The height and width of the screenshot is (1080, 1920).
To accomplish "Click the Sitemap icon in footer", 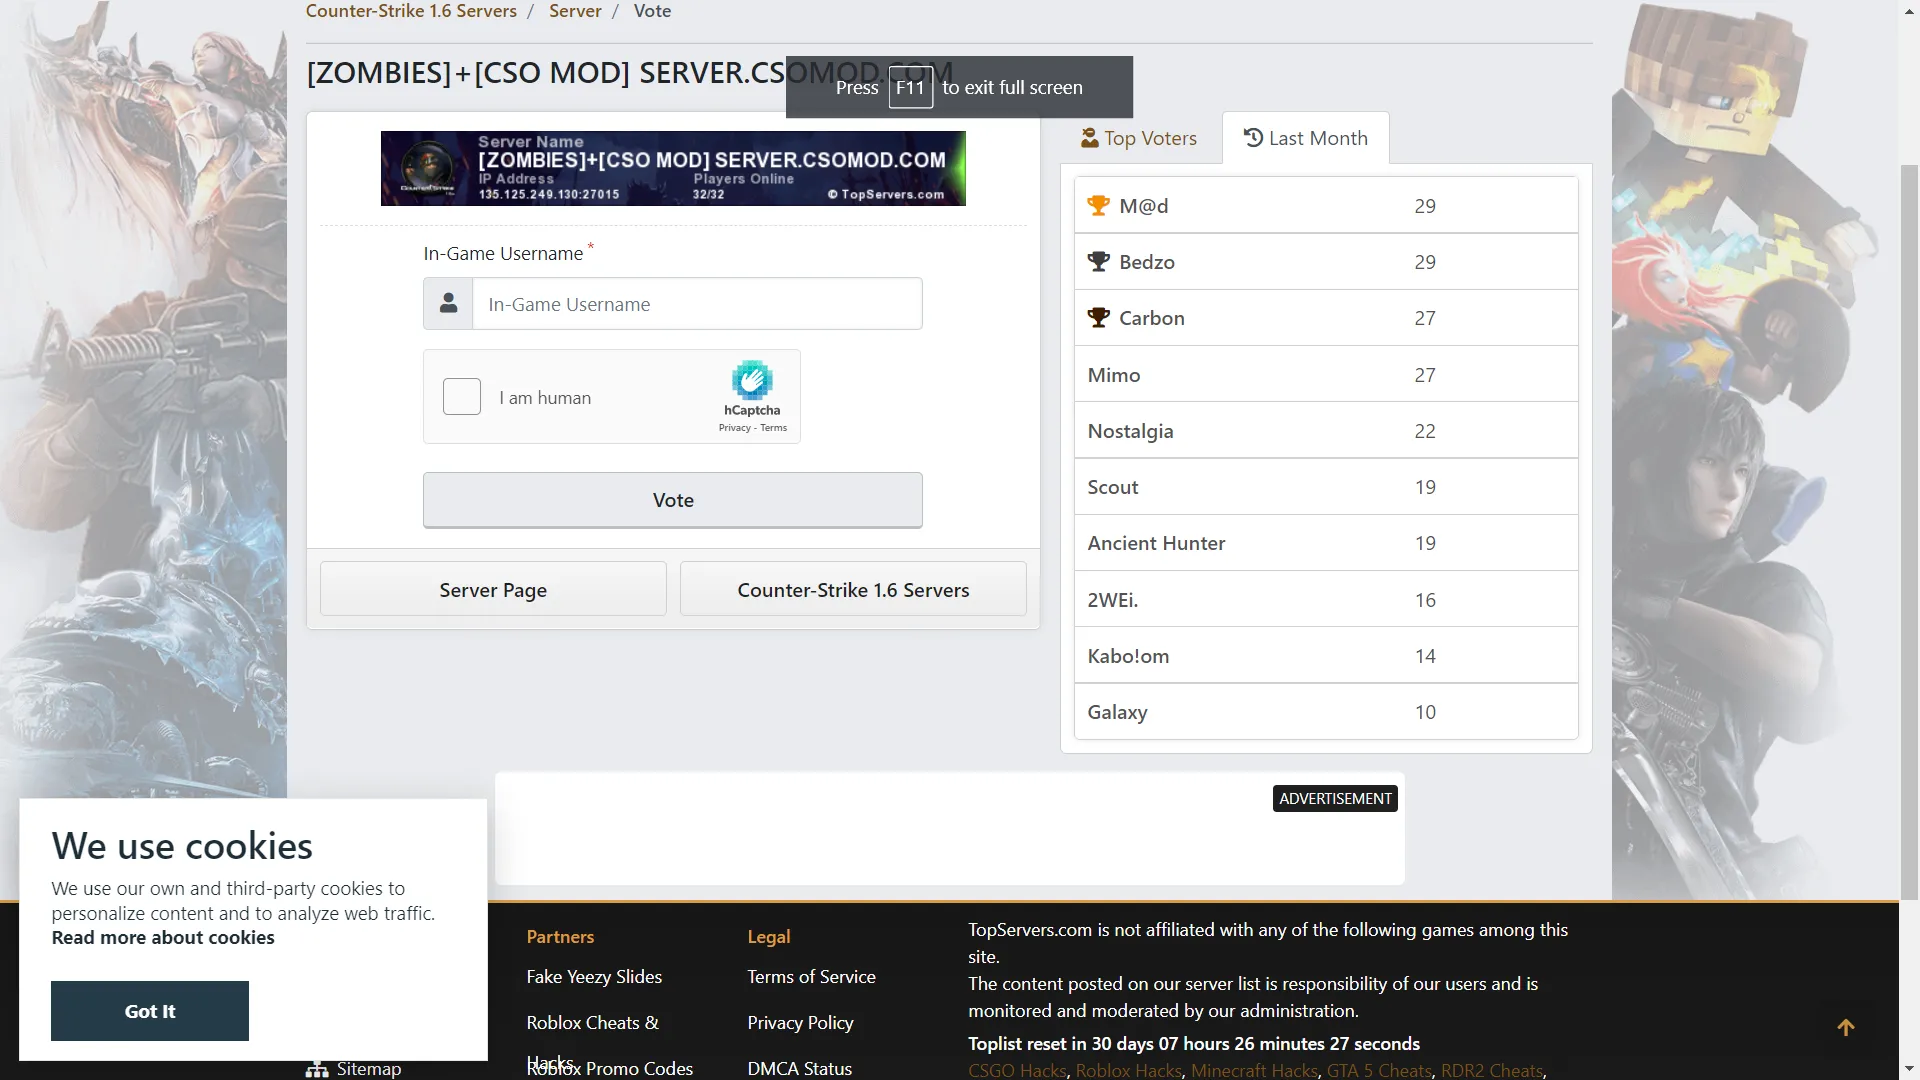I will (x=317, y=1069).
